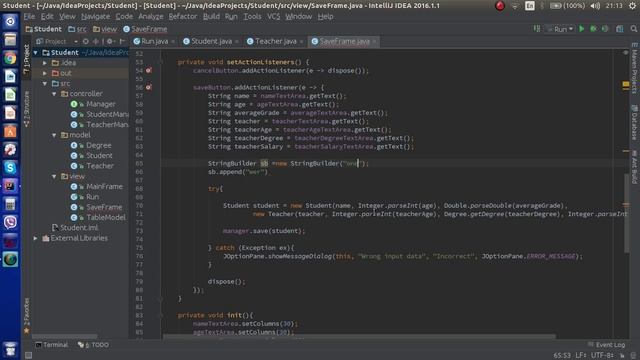
Task: Select MainFrame class in project tree
Action: point(104,187)
